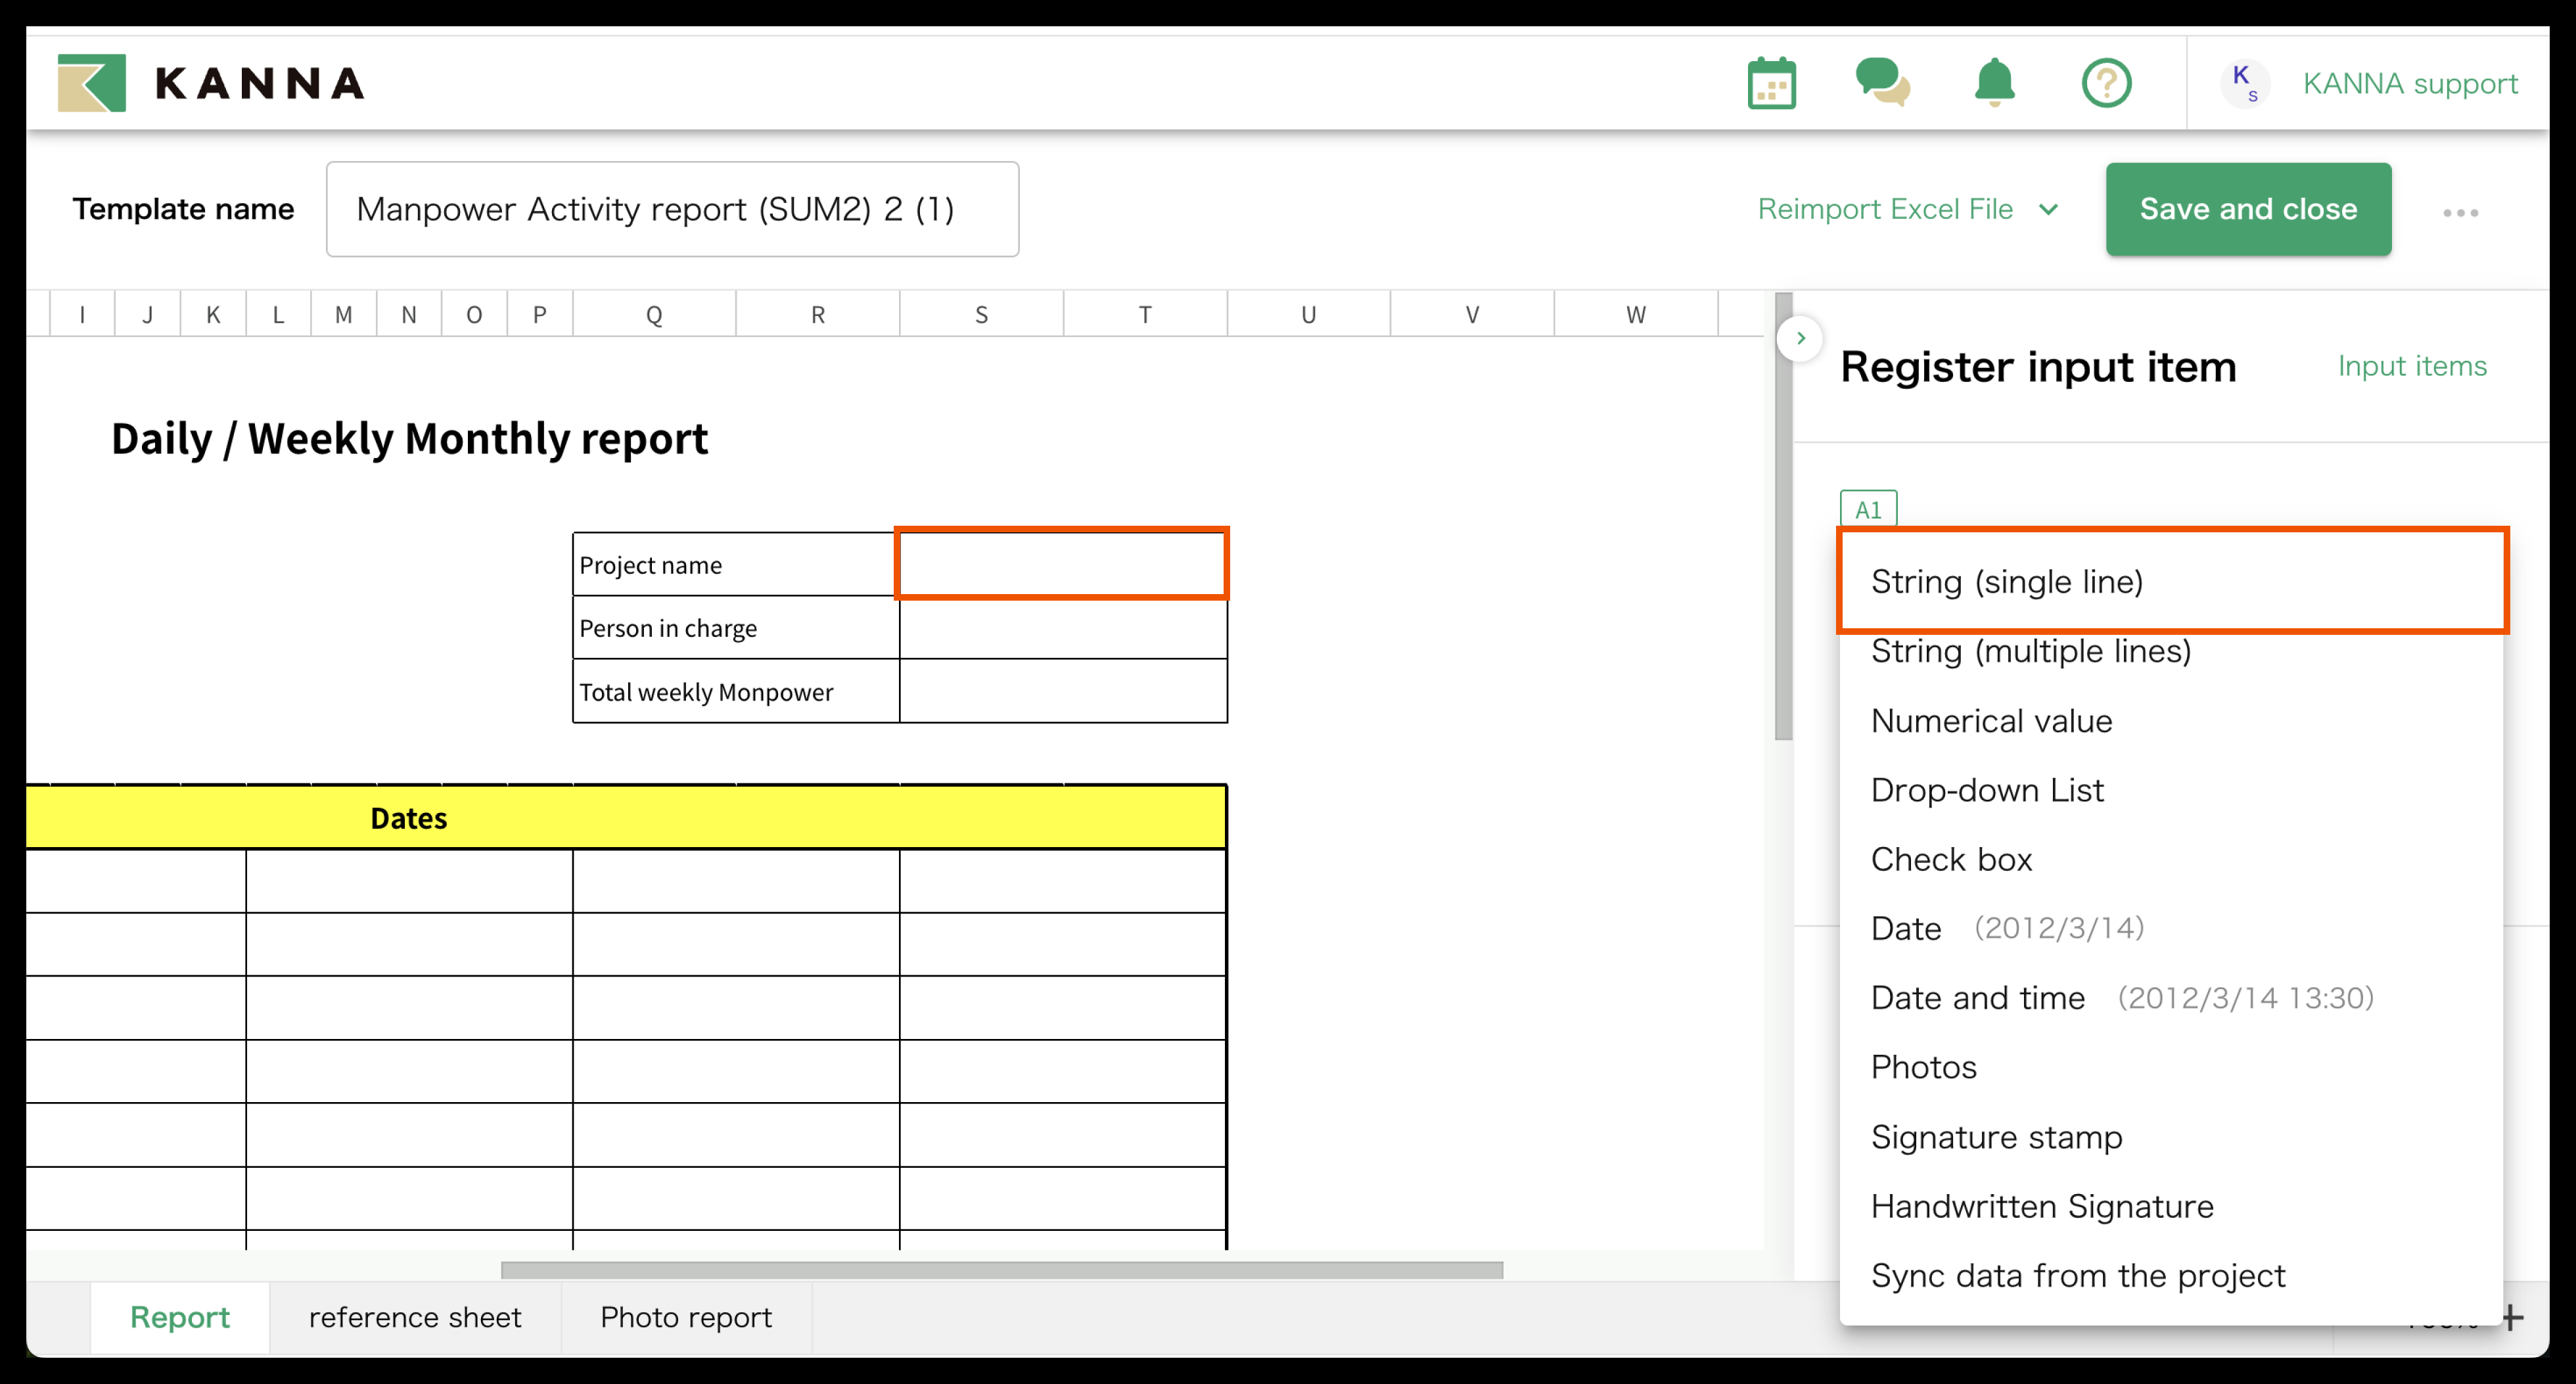Click the zoom in plus icon
Viewport: 2576px width, 1384px height.
2512,1318
